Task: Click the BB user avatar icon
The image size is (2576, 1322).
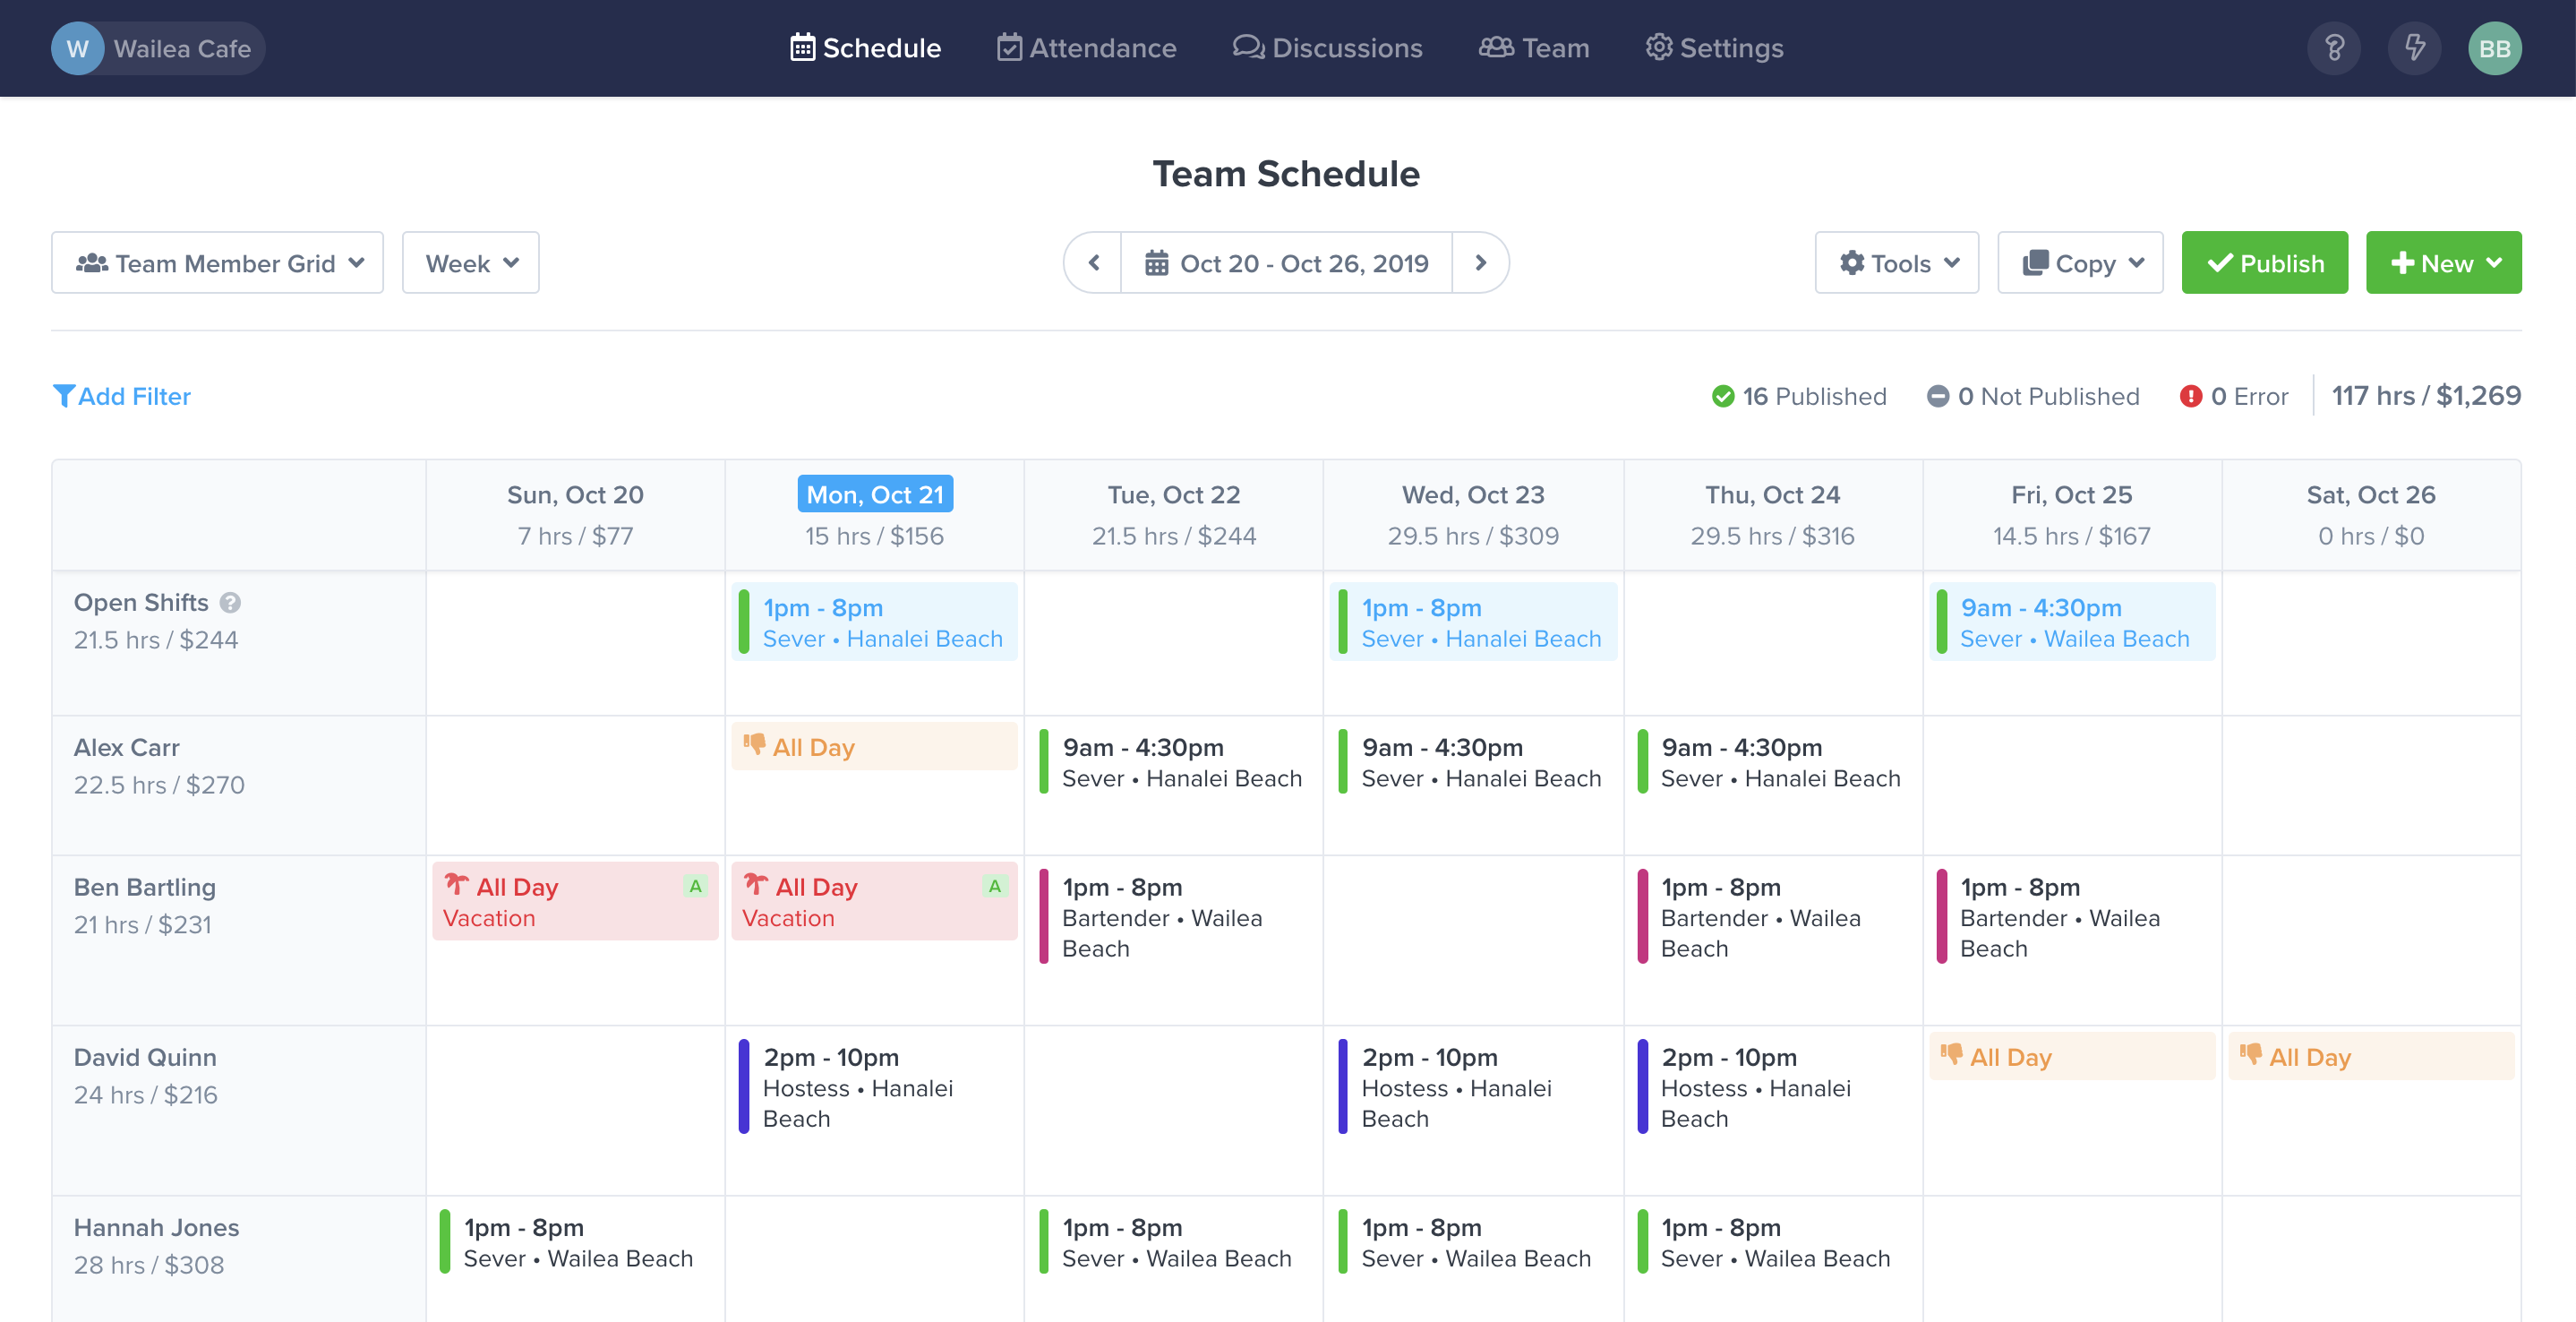Action: click(x=2498, y=47)
